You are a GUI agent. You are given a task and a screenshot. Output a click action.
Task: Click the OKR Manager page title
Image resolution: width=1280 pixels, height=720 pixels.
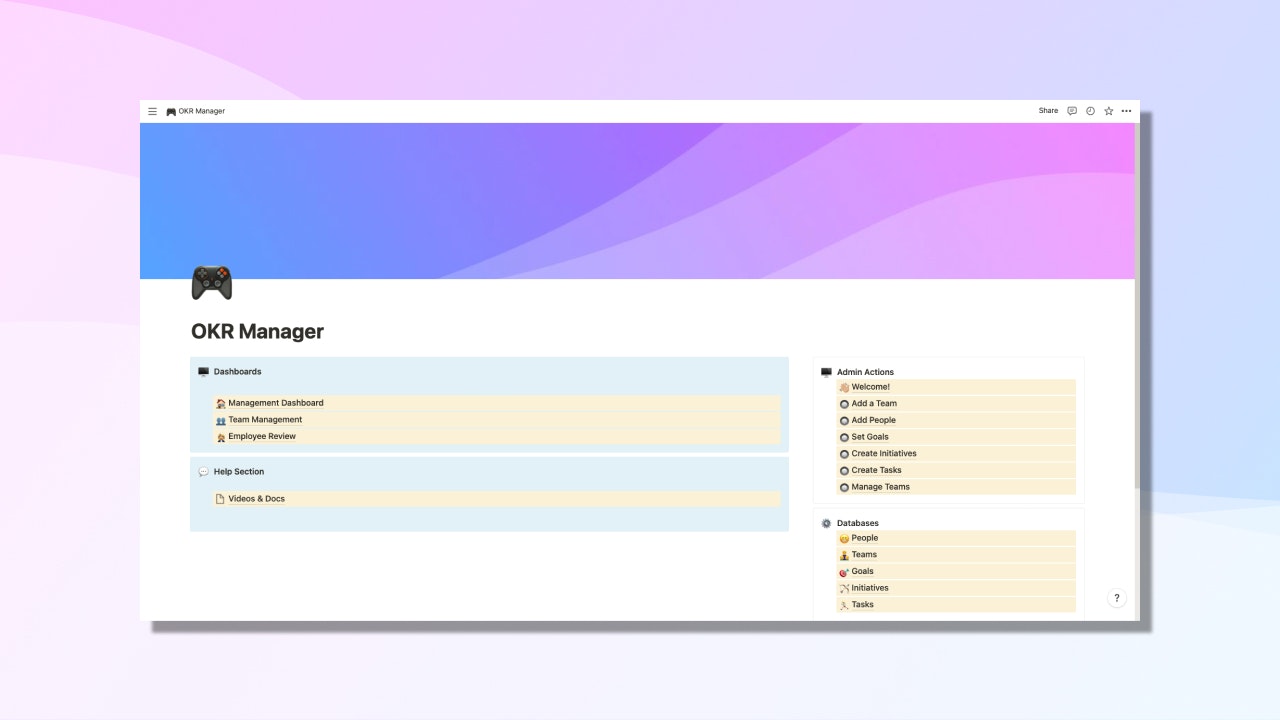tap(257, 331)
